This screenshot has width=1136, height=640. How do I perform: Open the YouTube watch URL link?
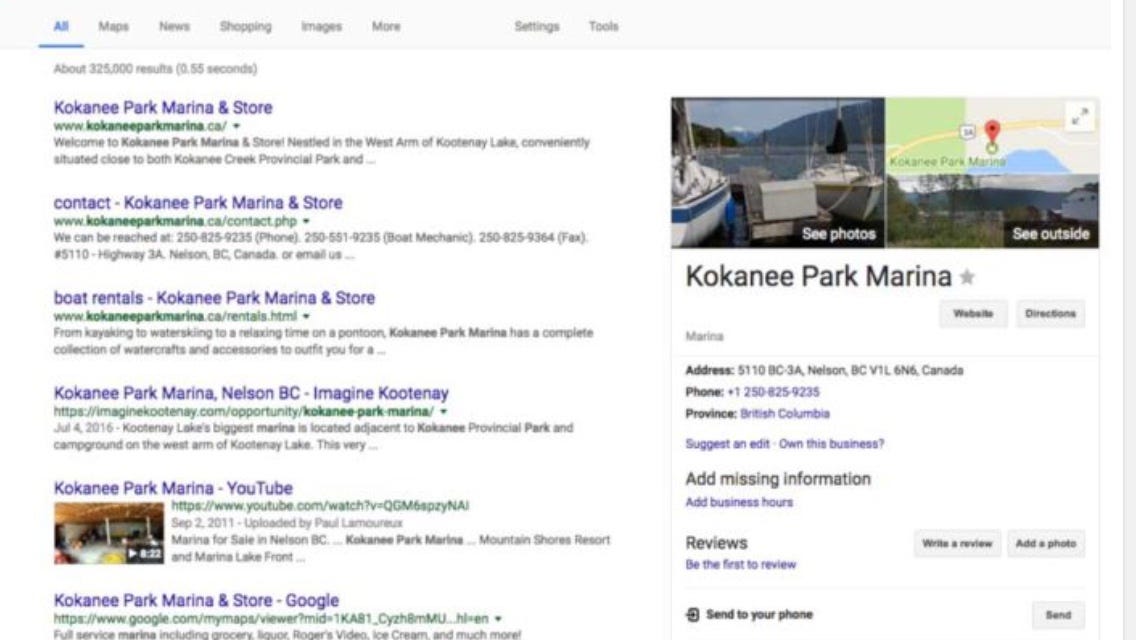click(320, 506)
